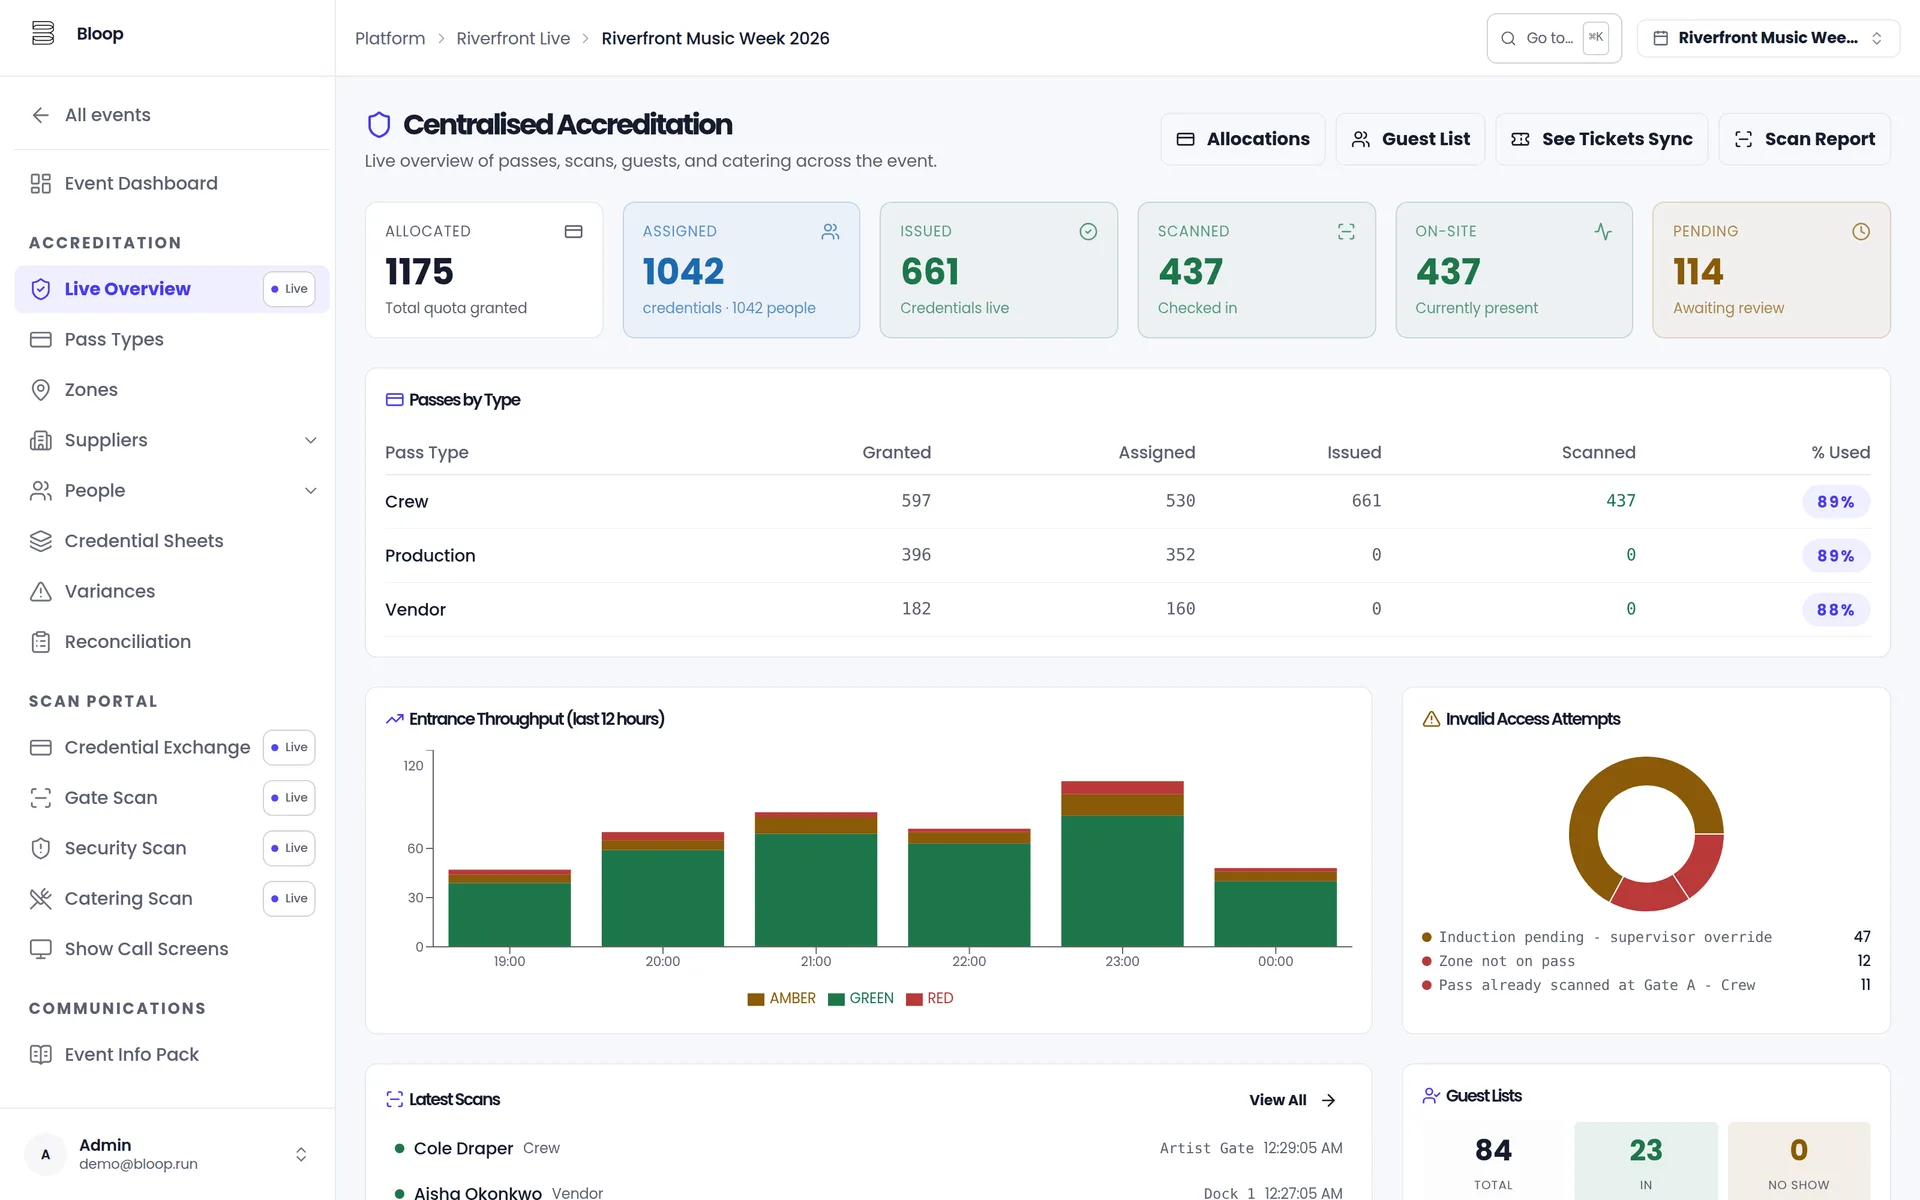This screenshot has width=1920, height=1200.
Task: Open the Scan Report
Action: [x=1804, y=139]
